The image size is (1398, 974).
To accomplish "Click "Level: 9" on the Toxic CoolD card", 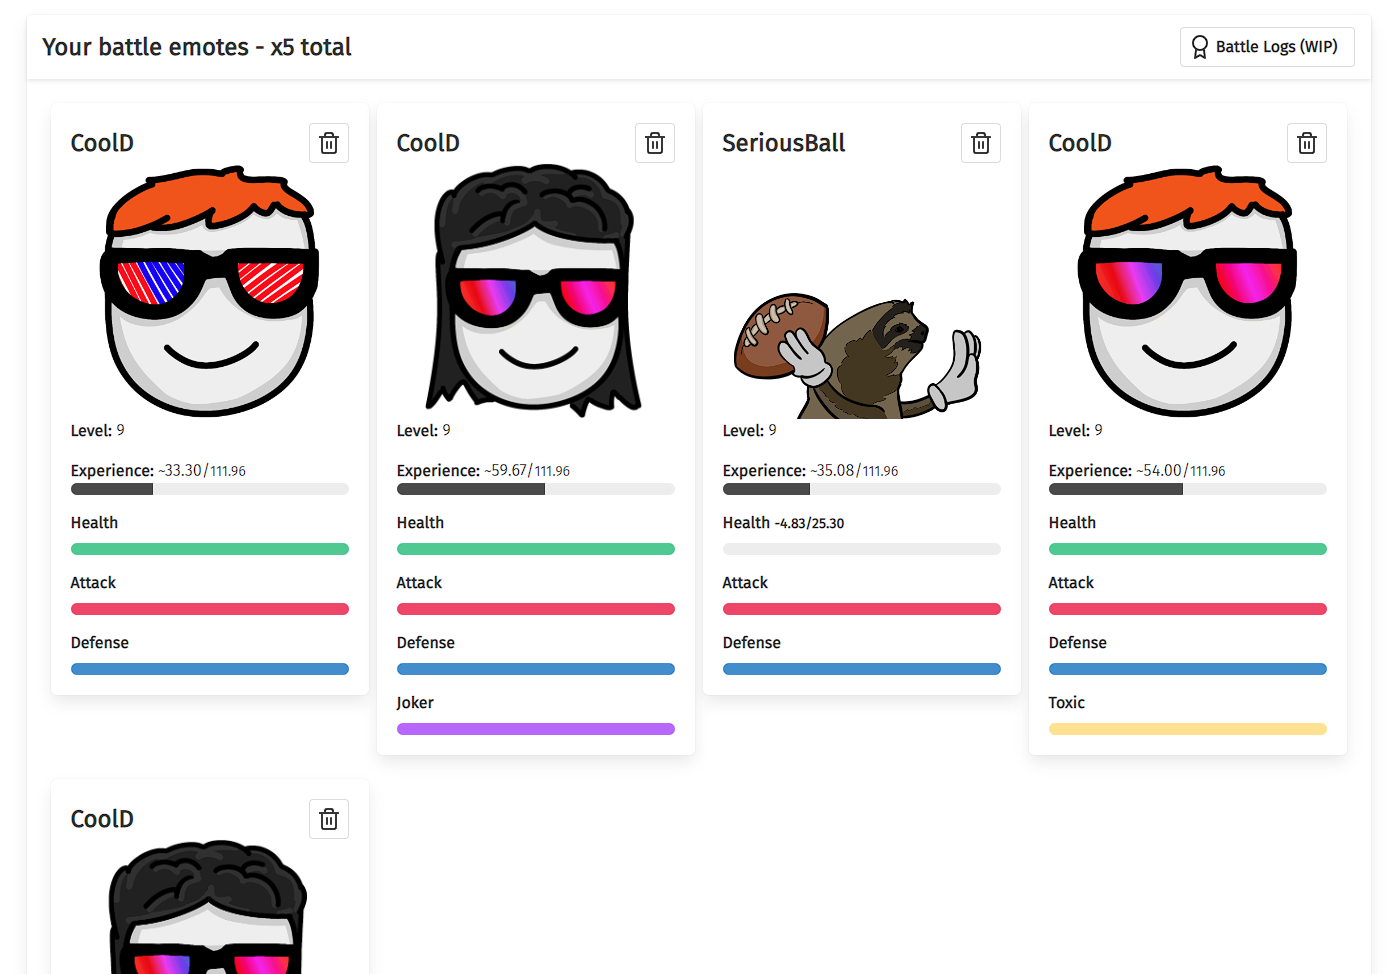I will pos(1076,430).
